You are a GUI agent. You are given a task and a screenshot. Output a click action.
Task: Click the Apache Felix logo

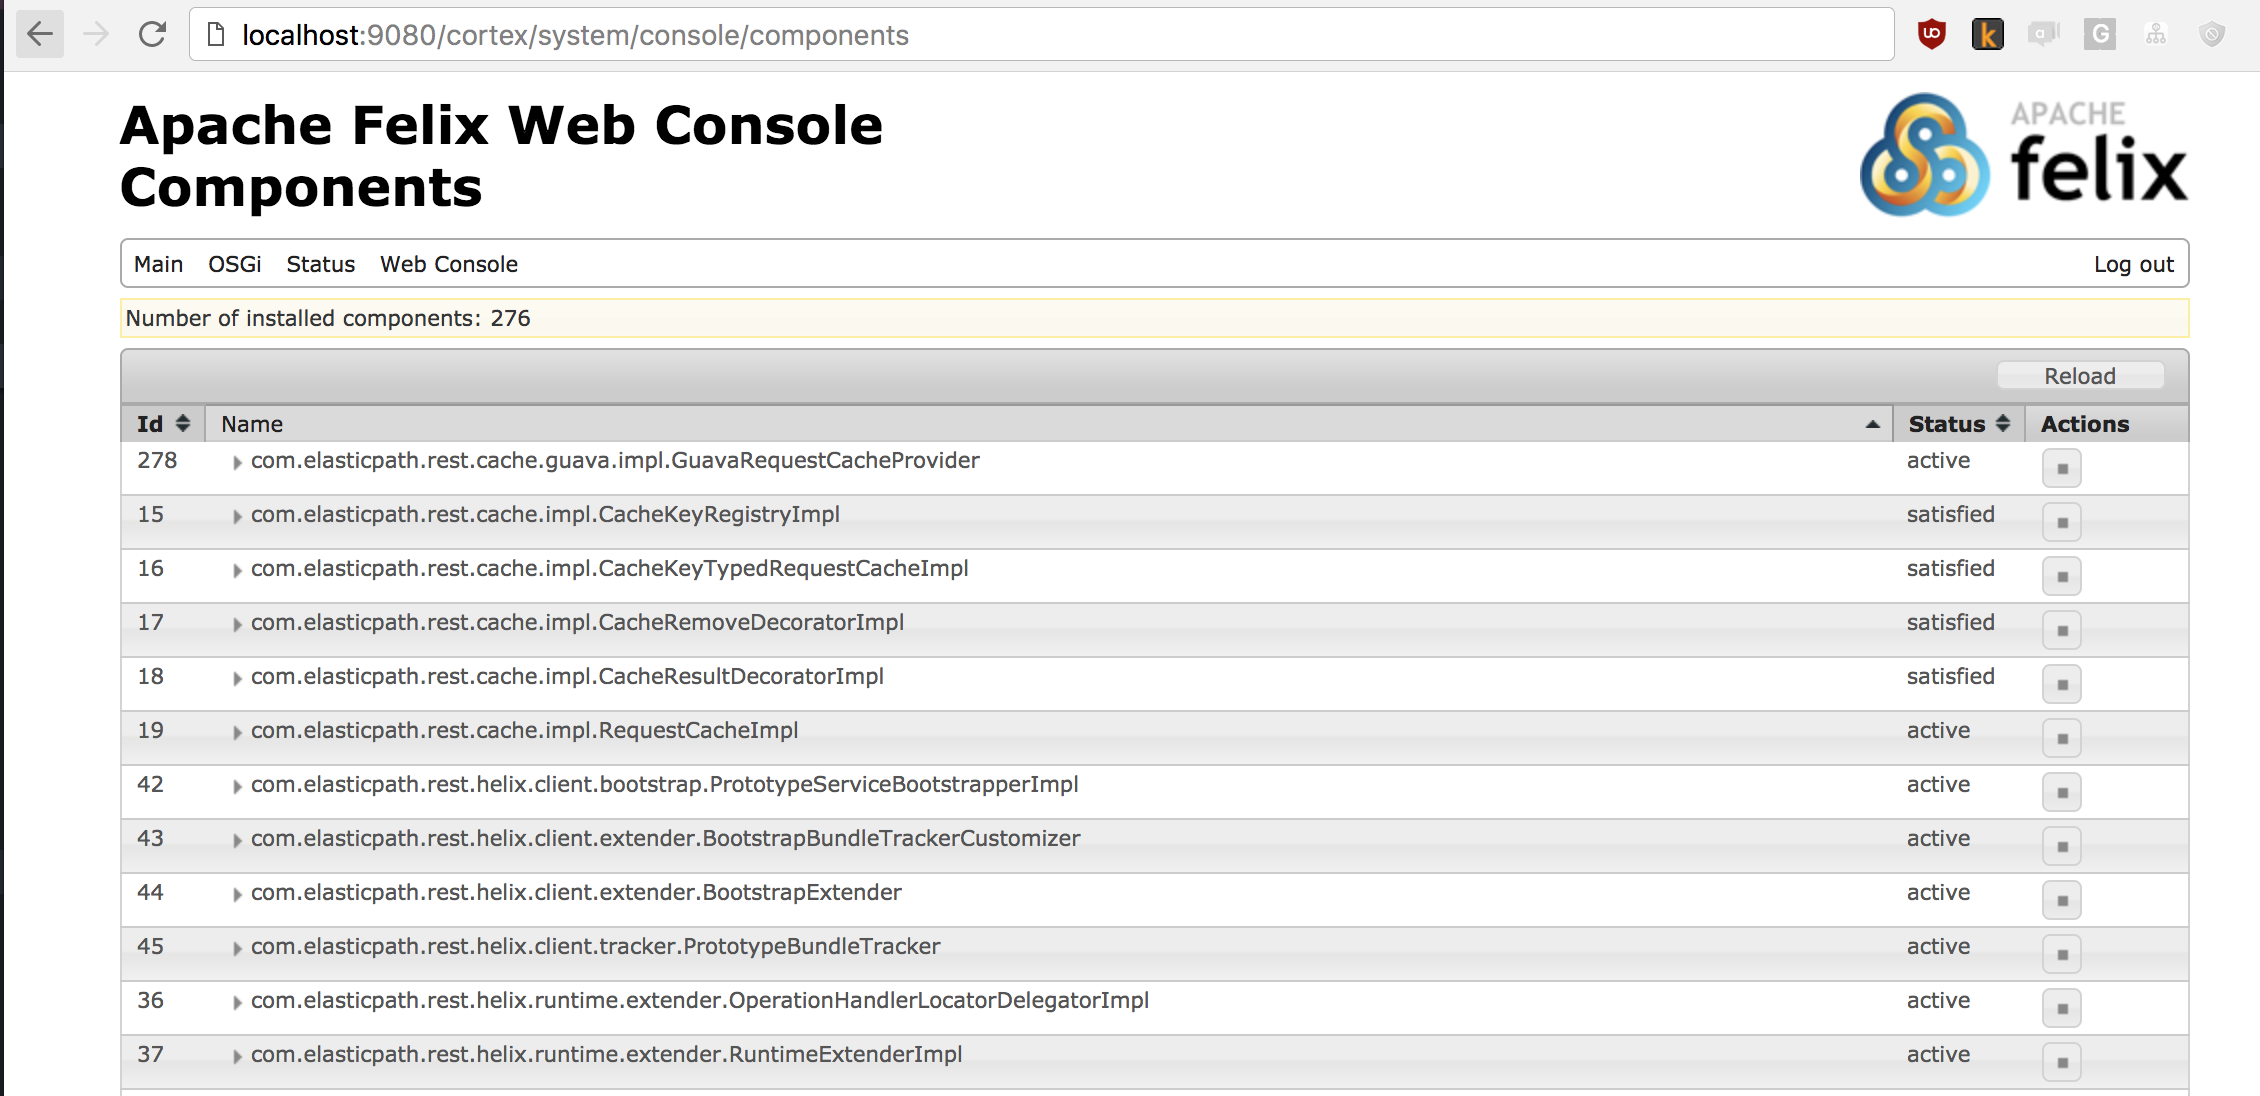point(2023,155)
